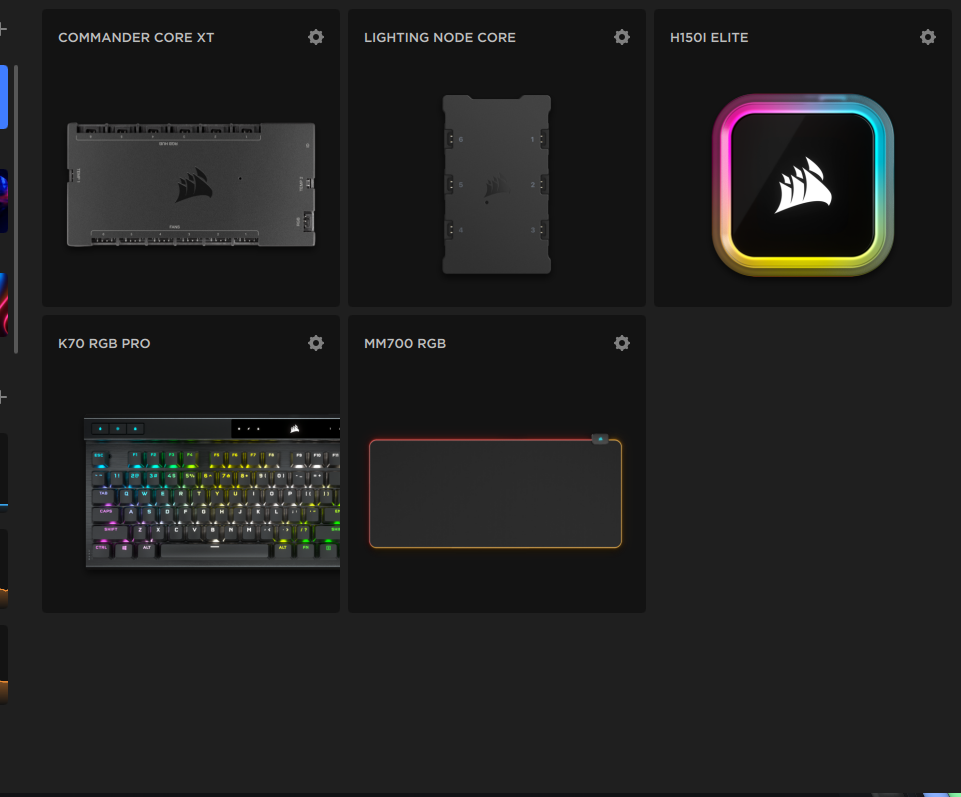The image size is (961, 797).
Task: Open settings for H150i Elite cooler
Action: 928,37
